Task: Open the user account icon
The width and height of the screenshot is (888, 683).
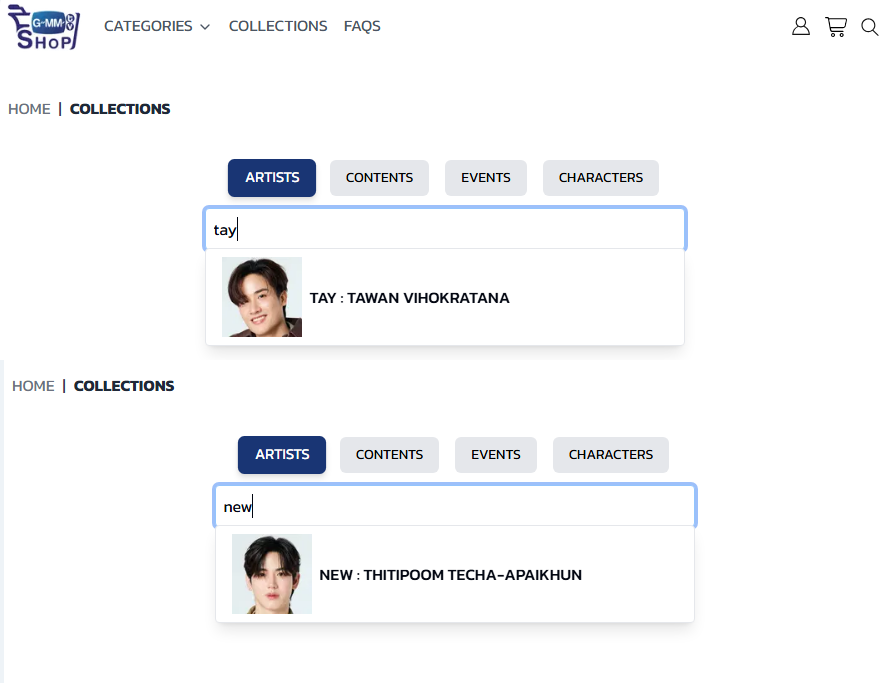Action: tap(800, 26)
